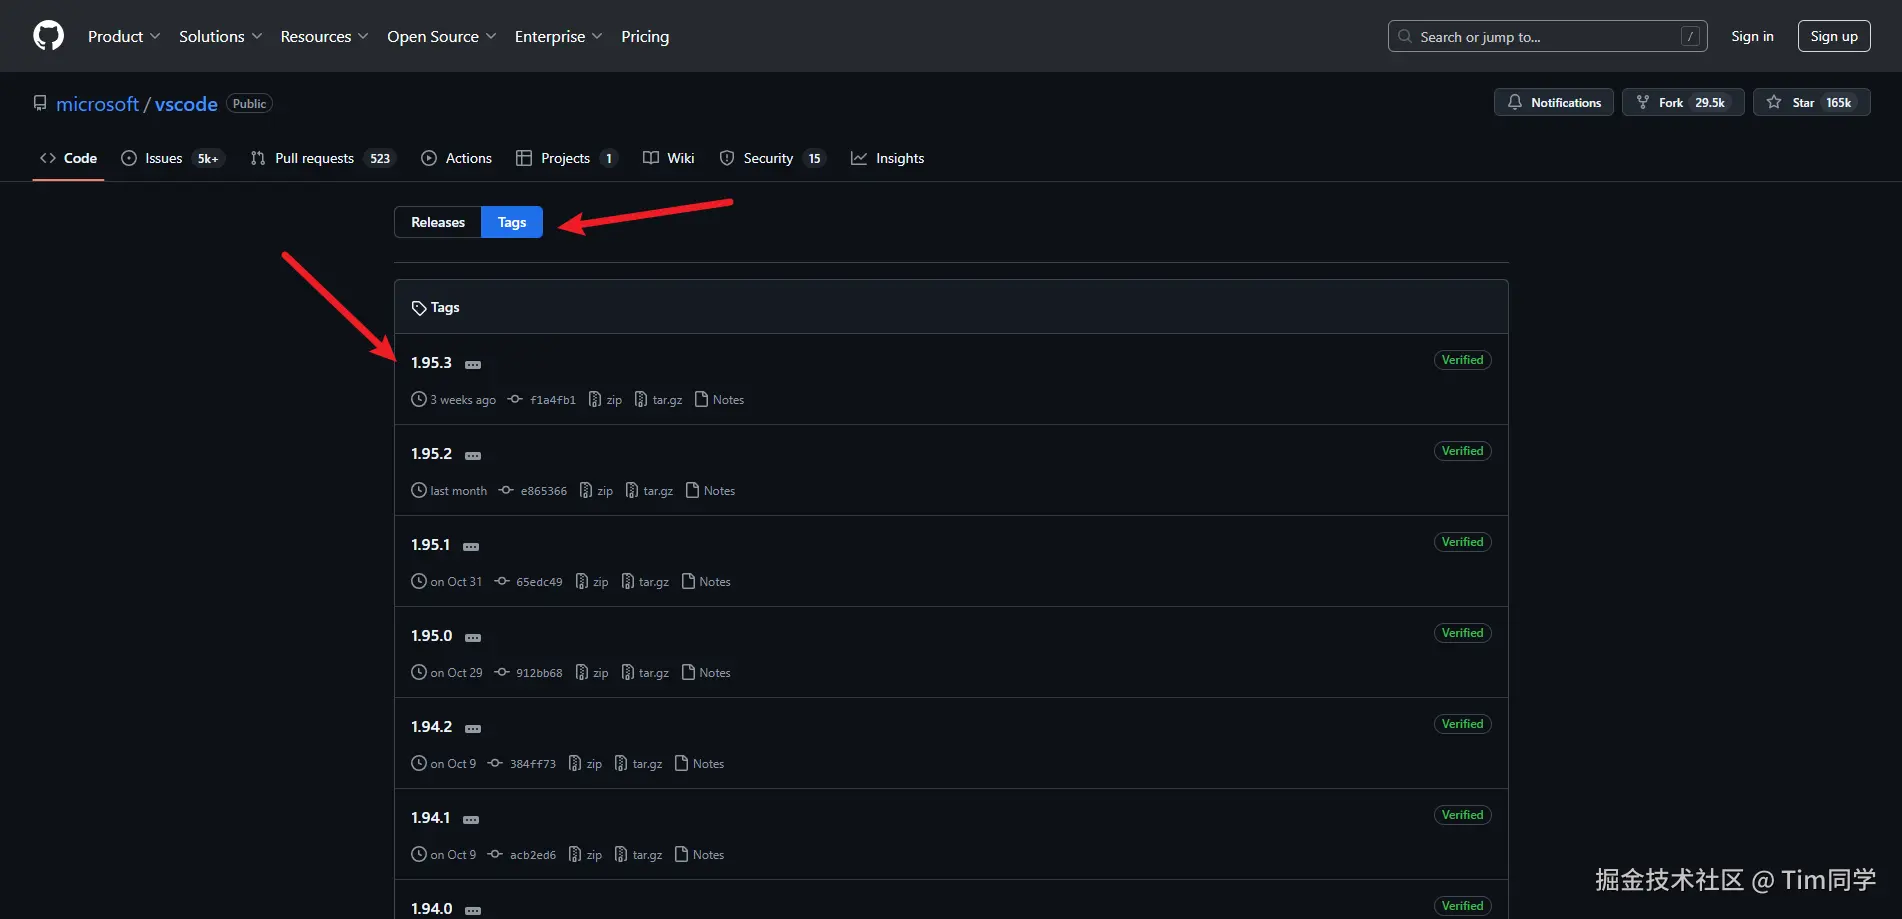Expand the Open Source menu
1902x919 pixels.
point(441,36)
